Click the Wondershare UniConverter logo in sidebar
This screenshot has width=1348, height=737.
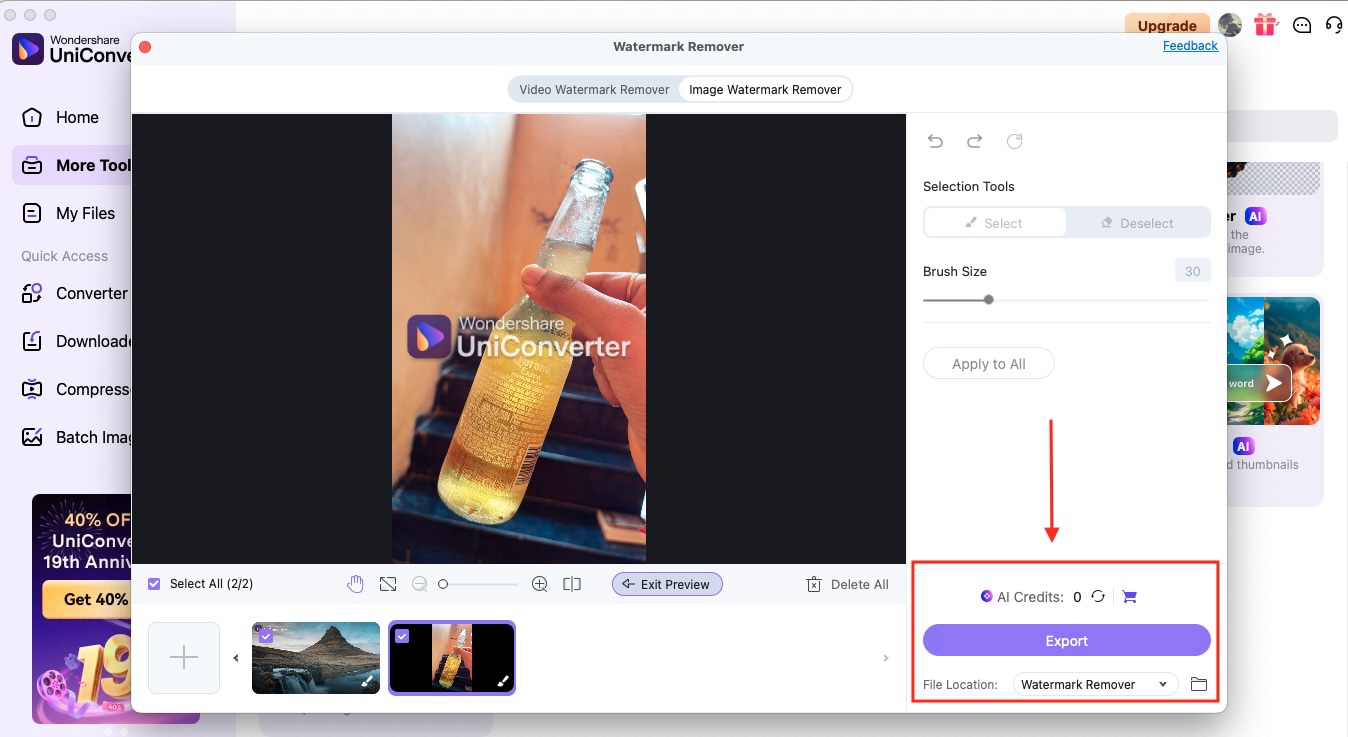pyautogui.click(x=72, y=49)
